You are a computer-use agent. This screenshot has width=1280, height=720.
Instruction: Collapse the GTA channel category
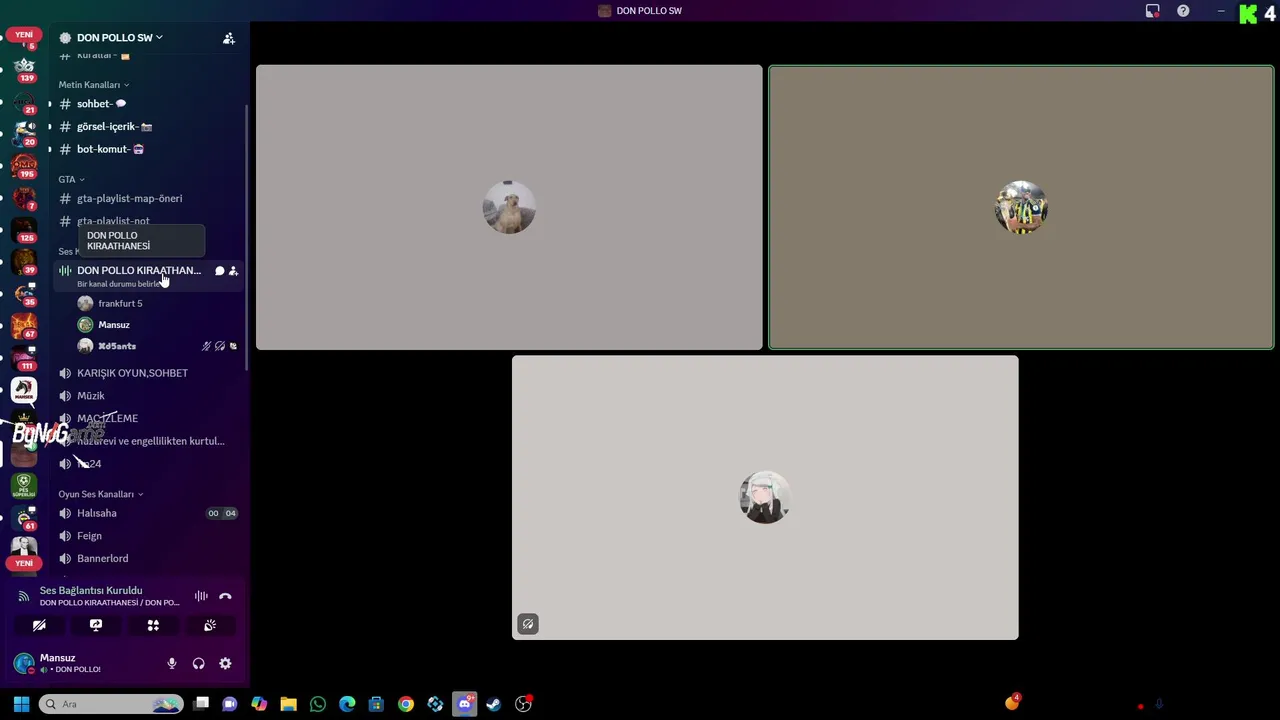71,179
